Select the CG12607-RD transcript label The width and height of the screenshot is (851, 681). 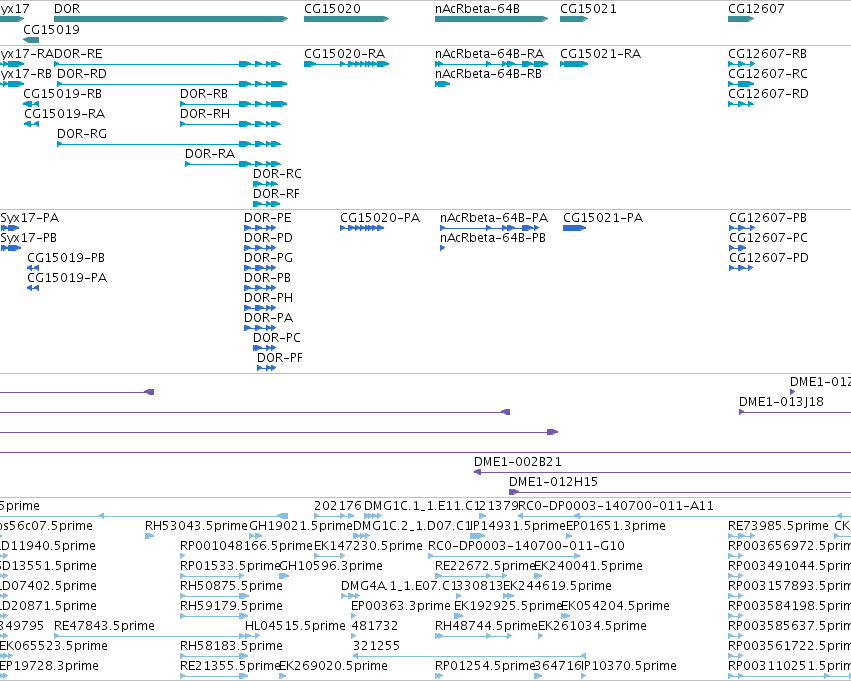pyautogui.click(x=769, y=94)
